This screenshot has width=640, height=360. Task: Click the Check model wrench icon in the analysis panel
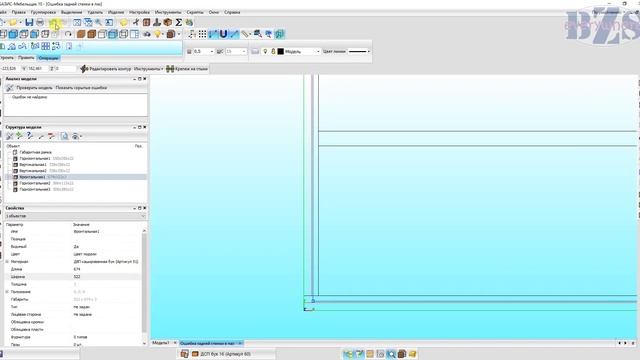point(10,88)
